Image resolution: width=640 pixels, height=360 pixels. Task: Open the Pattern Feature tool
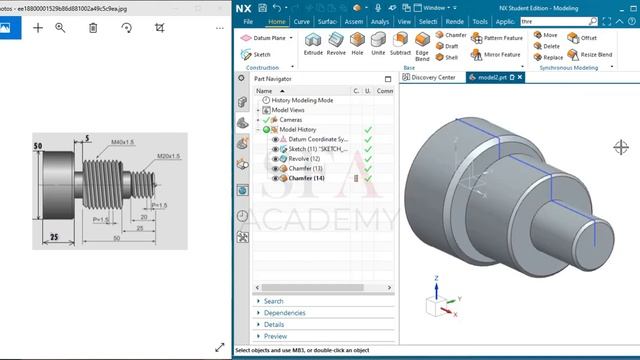point(496,38)
